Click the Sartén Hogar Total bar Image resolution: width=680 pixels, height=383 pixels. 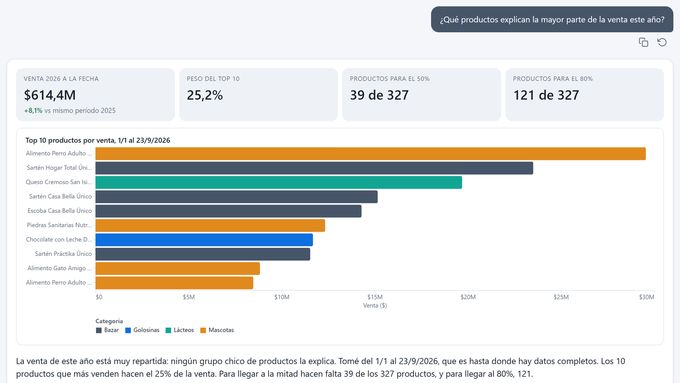314,168
